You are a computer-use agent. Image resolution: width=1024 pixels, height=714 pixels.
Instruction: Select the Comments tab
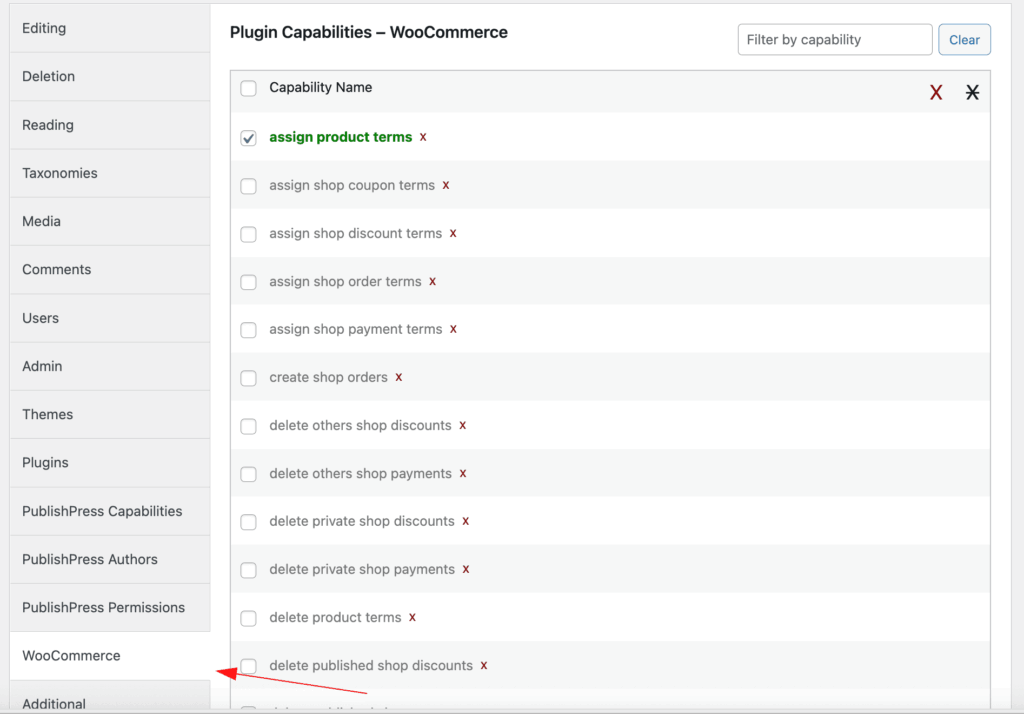110,270
